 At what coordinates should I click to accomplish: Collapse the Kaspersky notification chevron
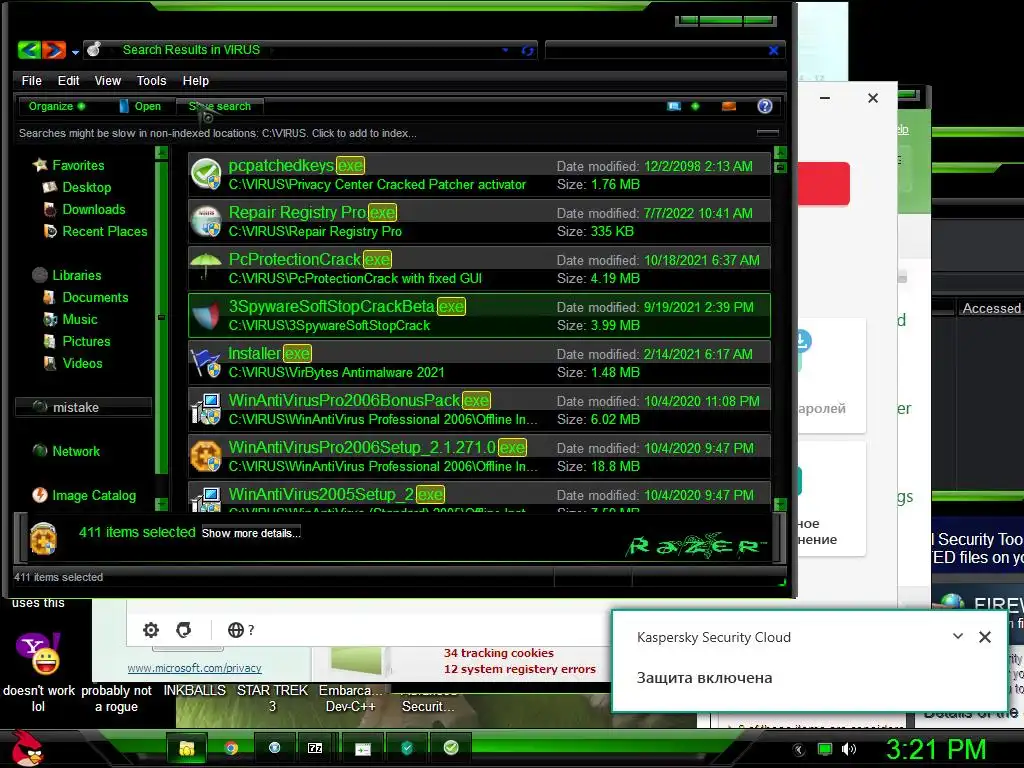pos(957,636)
